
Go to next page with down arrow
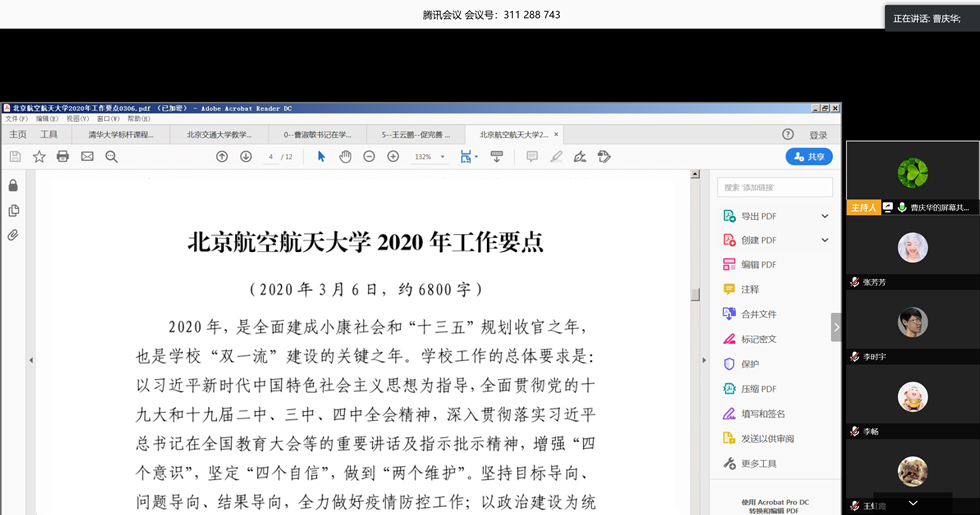[x=246, y=157]
